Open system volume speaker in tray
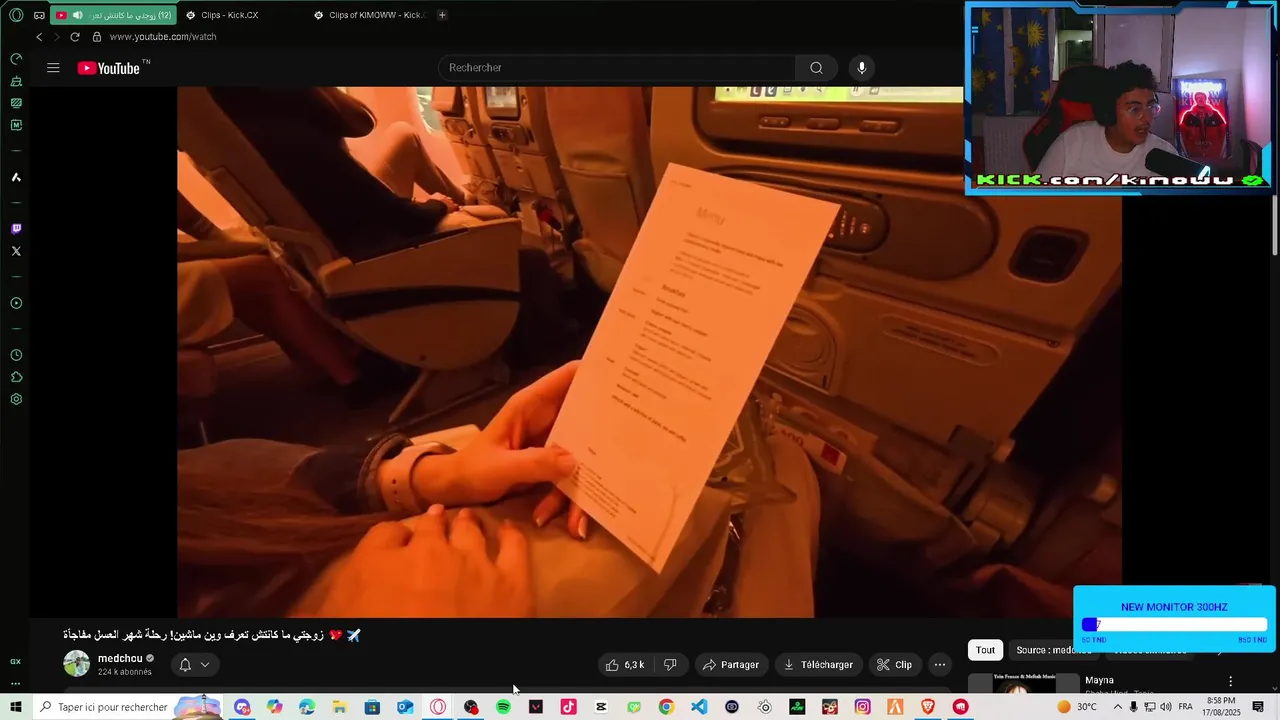 coord(1166,707)
